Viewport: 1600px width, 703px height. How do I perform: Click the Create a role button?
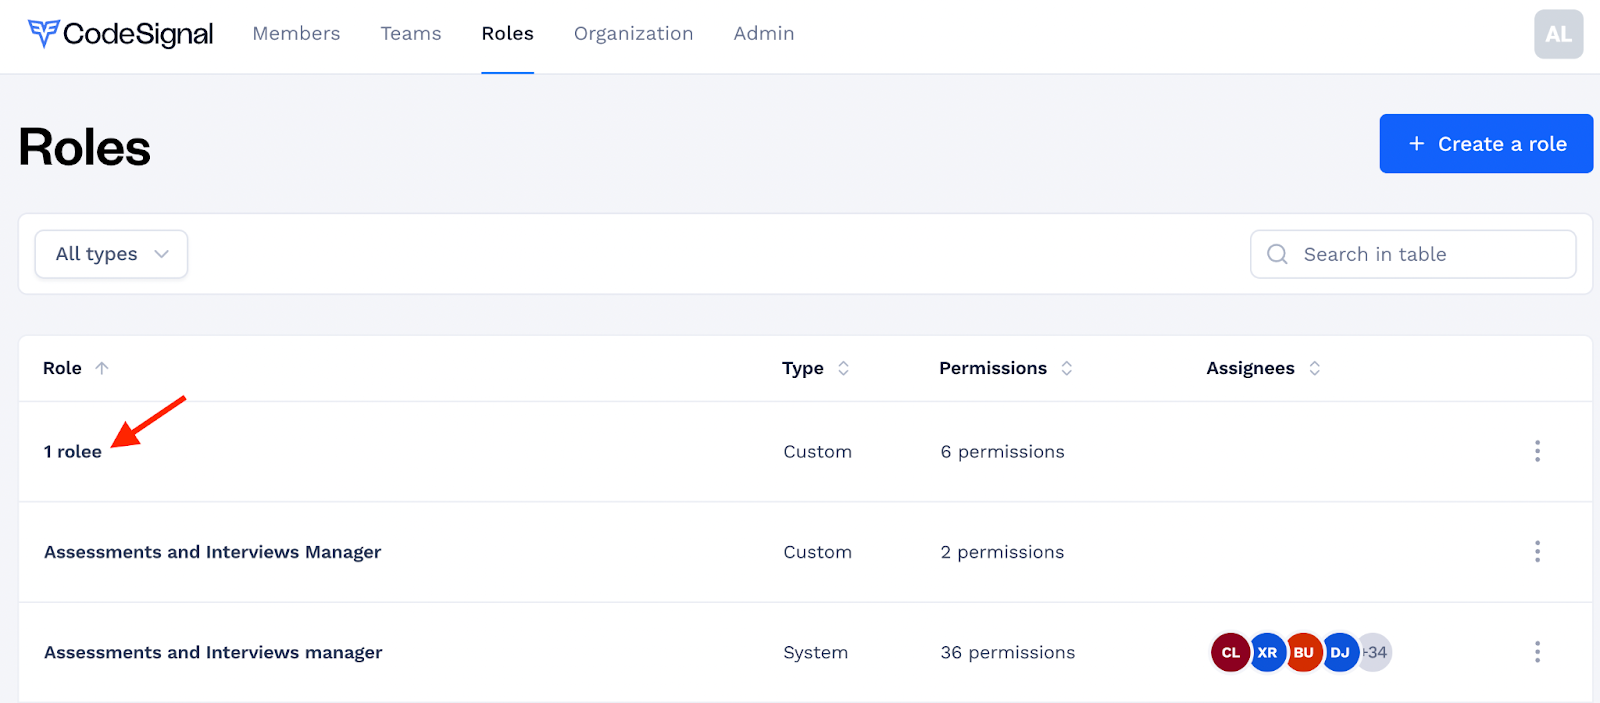pos(1486,144)
